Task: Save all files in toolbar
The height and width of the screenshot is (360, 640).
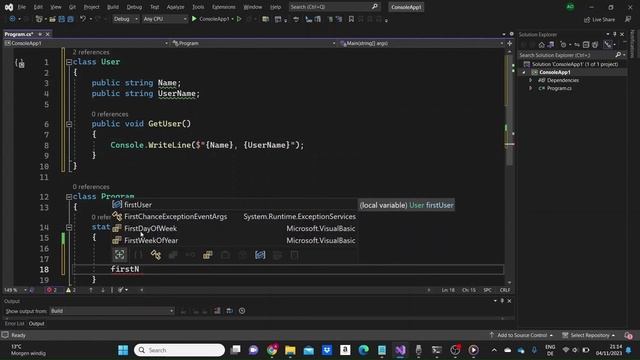Action: [70, 19]
